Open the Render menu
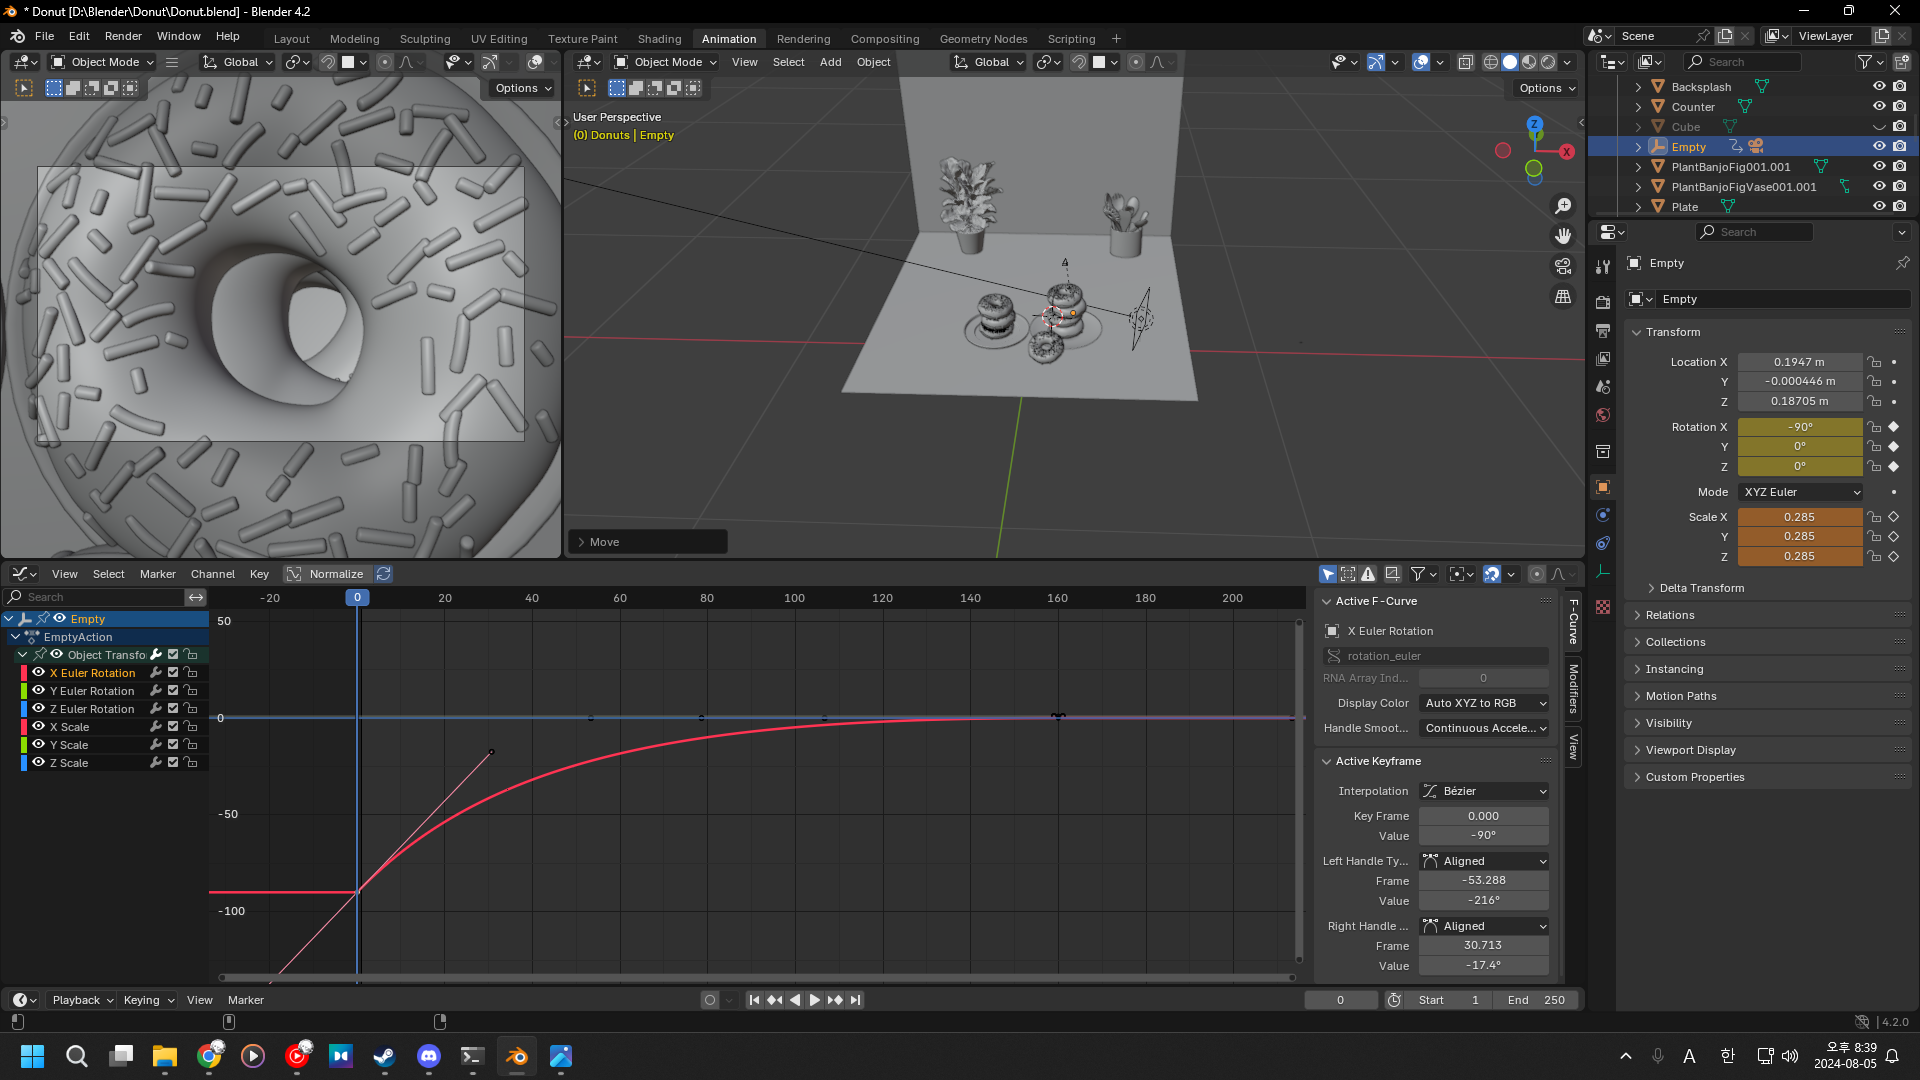Viewport: 1920px width, 1080px height. coord(123,36)
